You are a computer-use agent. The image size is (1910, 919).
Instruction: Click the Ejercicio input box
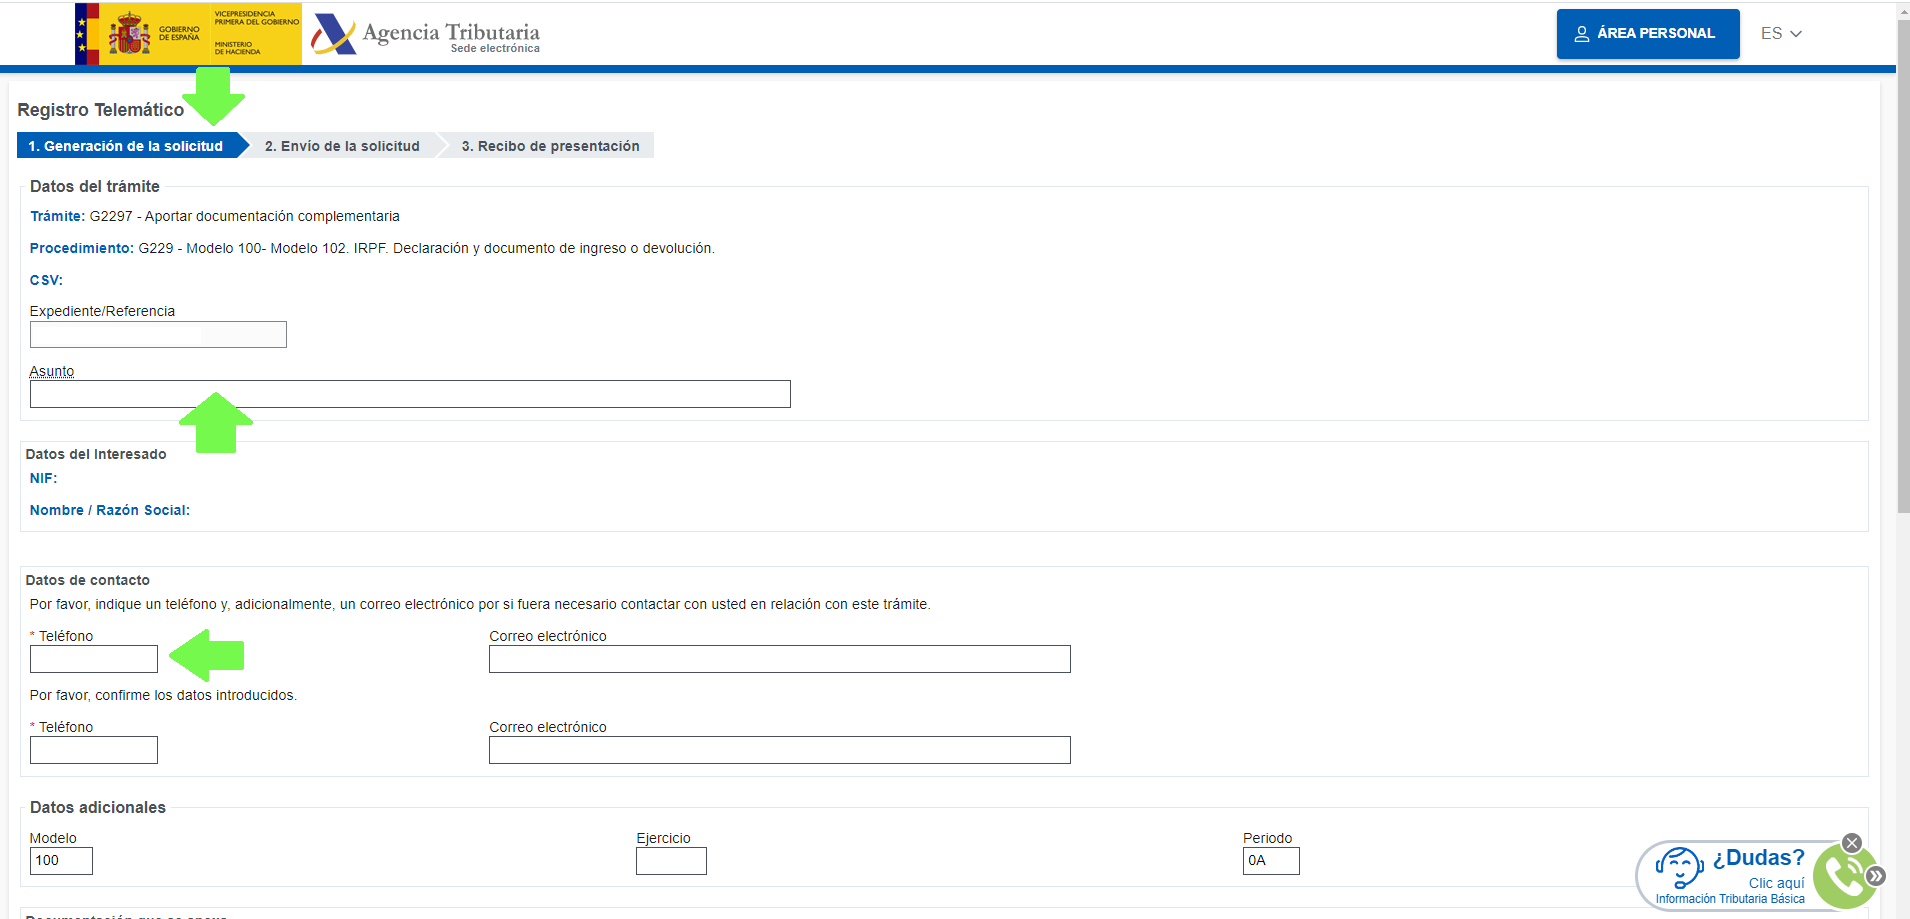pyautogui.click(x=671, y=861)
